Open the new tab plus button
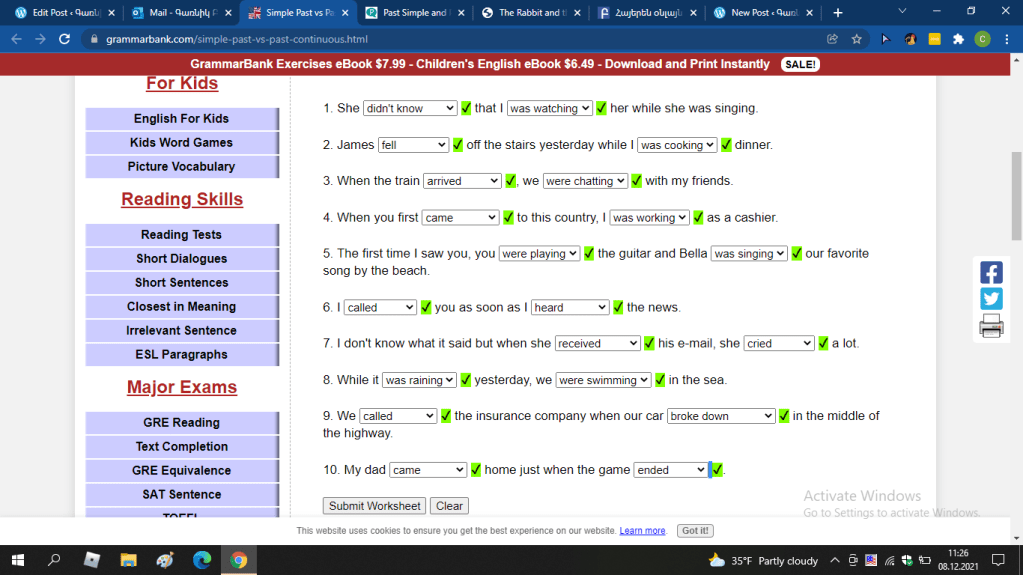Viewport: 1023px width, 575px height. point(838,13)
